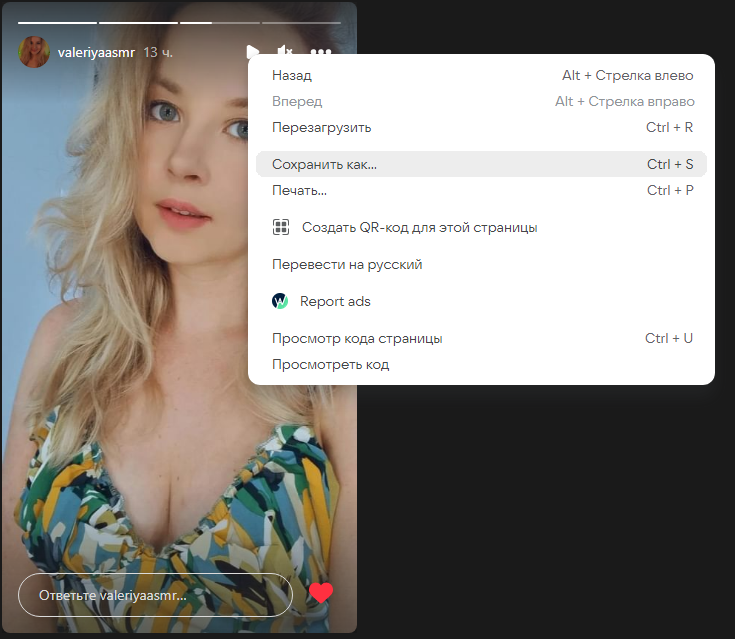Choose "Перезагрузить" from the context menu
Viewport: 735px width, 639px height.
pyautogui.click(x=481, y=127)
